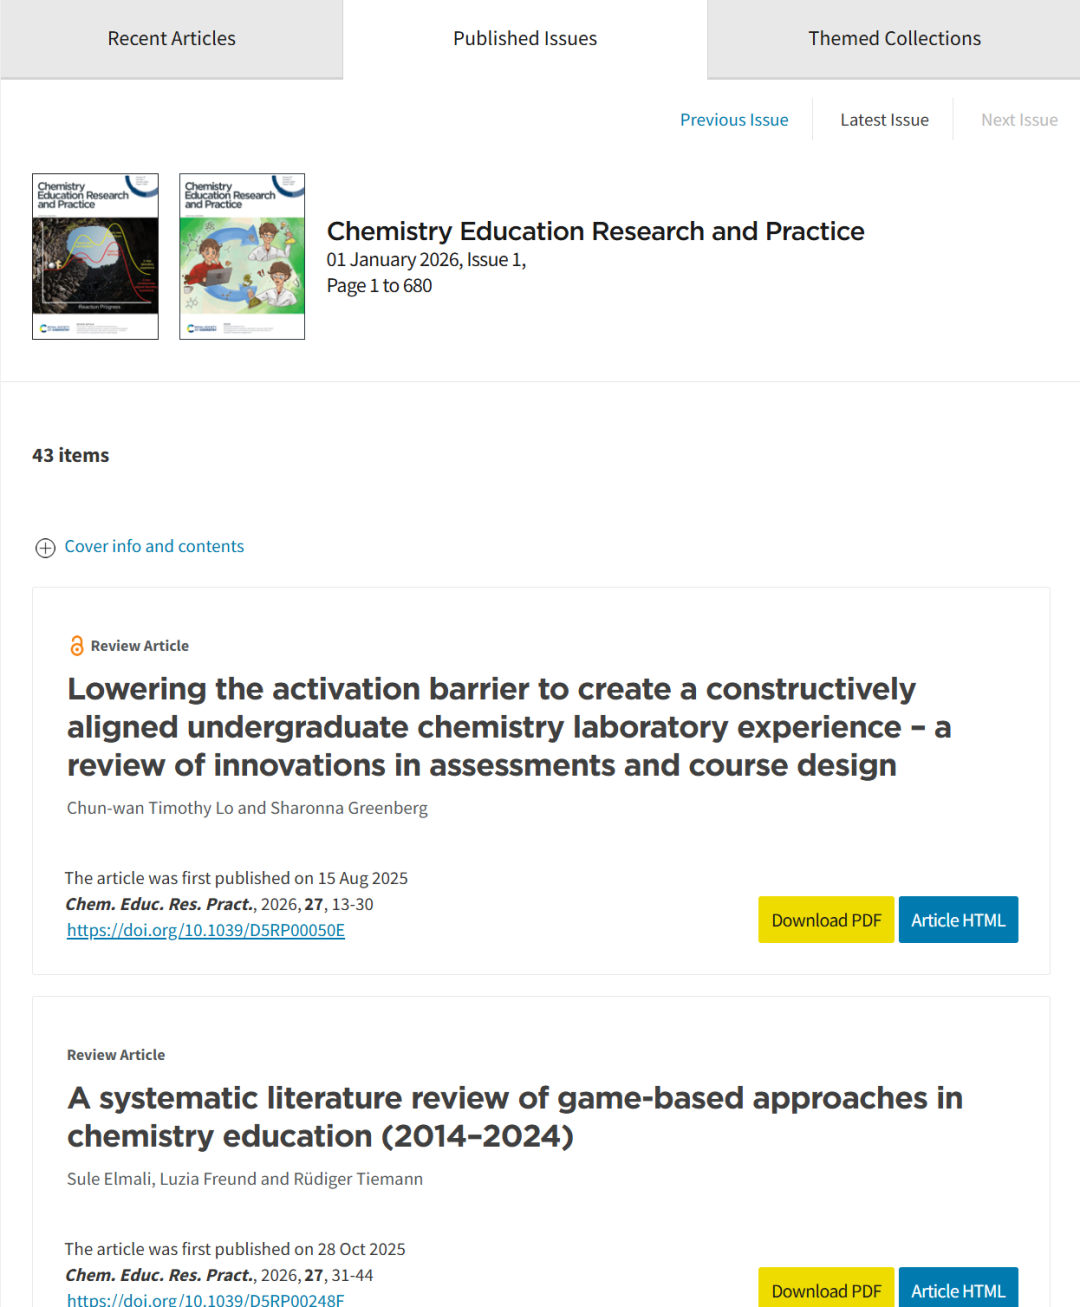
Task: Follow DOI link D5RP00248F
Action: click(x=206, y=1299)
